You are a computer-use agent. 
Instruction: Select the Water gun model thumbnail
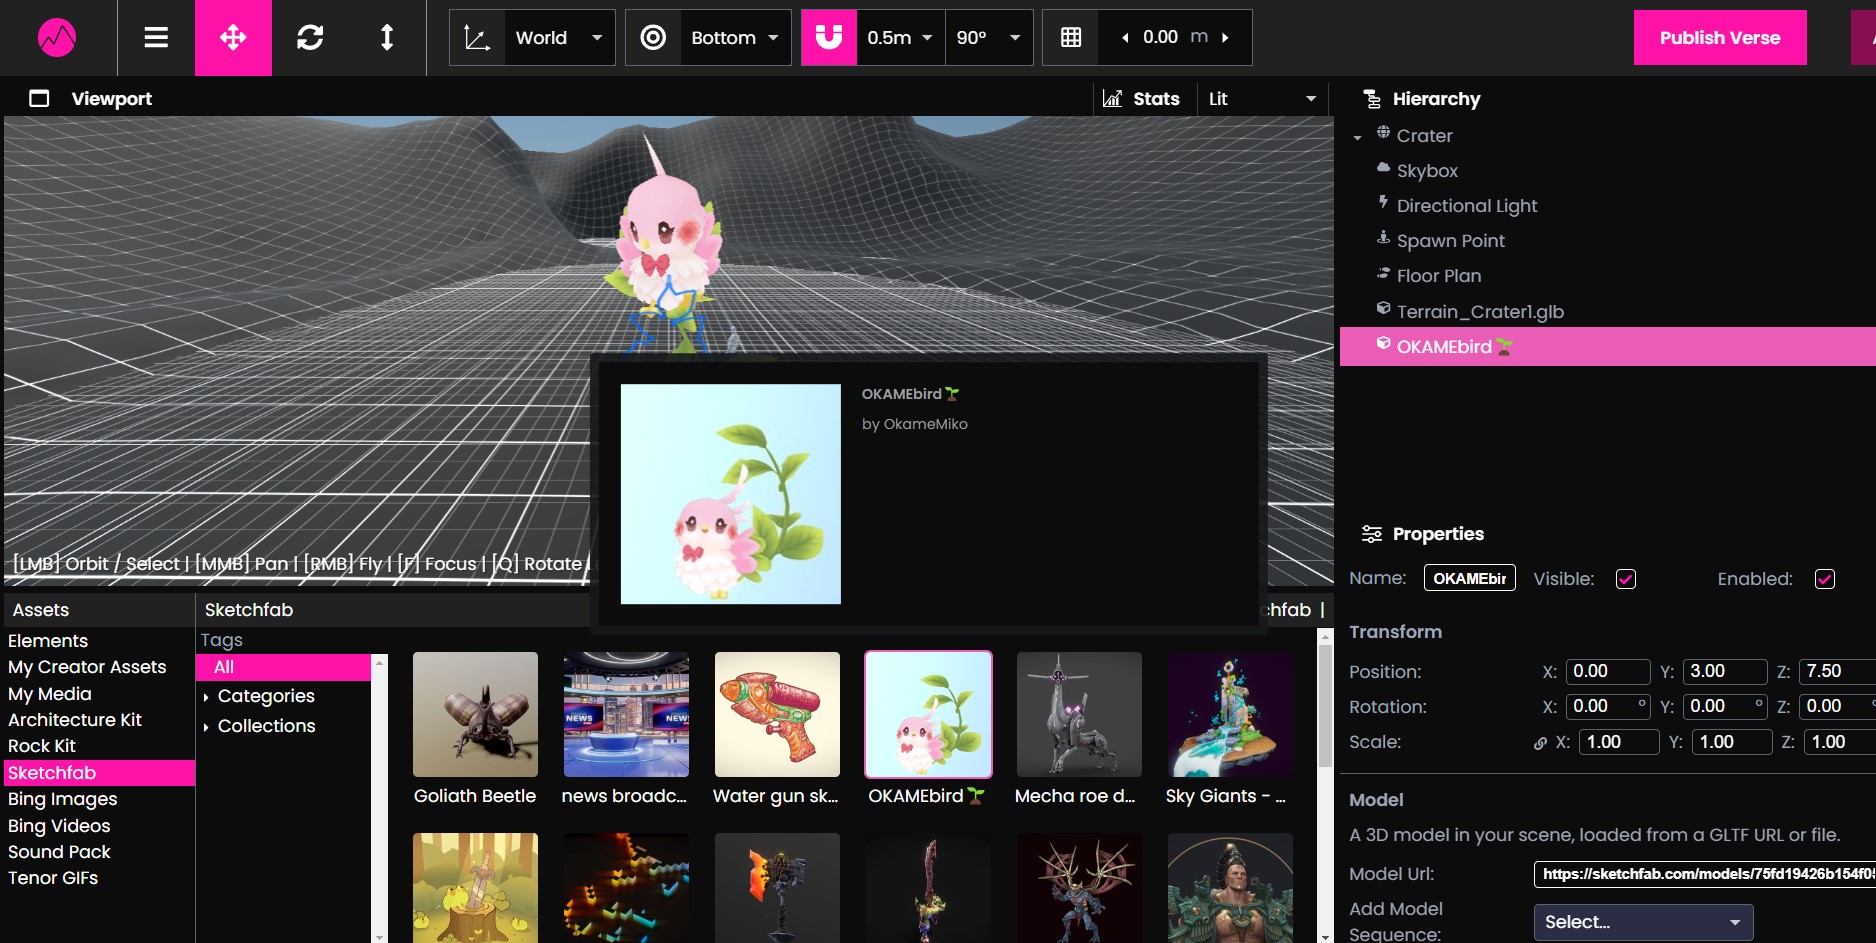[777, 714]
